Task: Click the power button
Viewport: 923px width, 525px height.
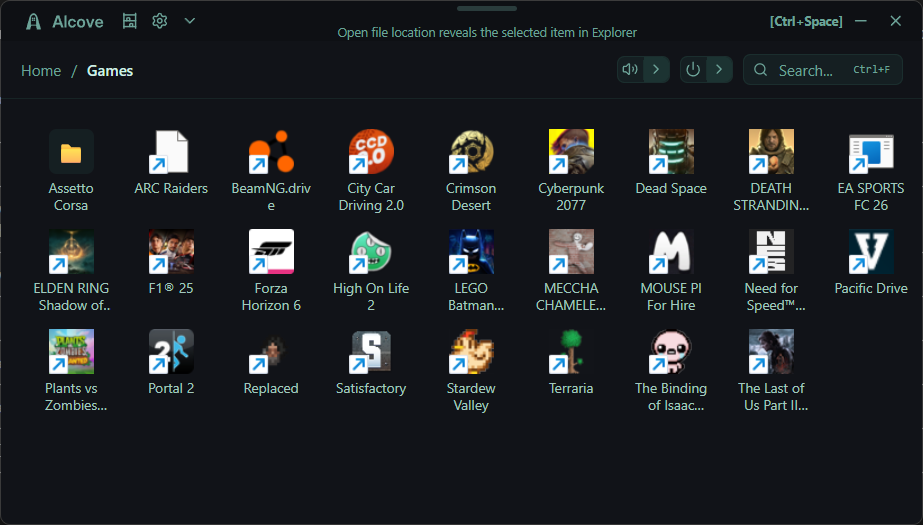Action: point(693,69)
